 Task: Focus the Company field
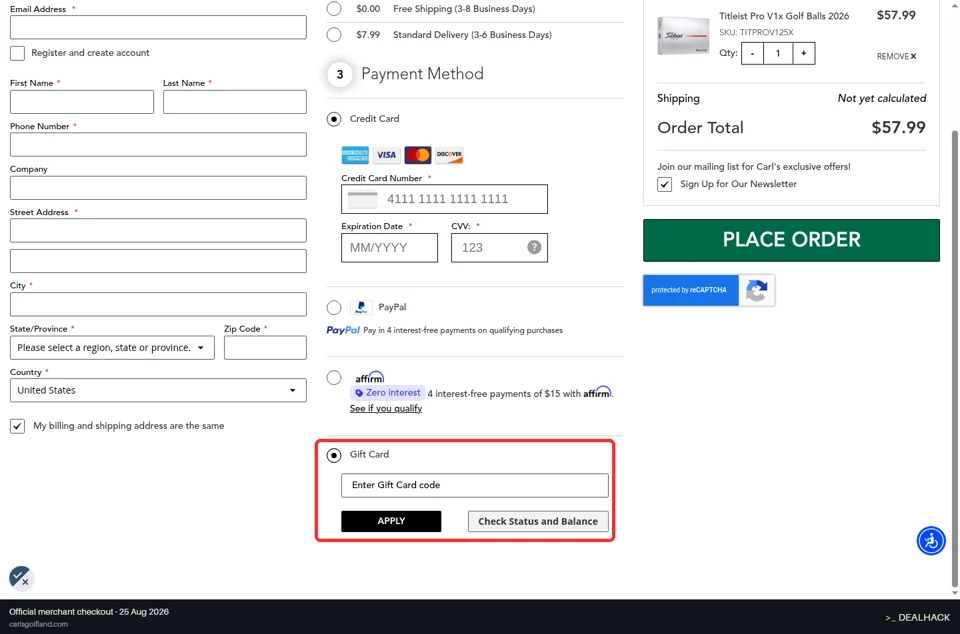click(x=158, y=188)
